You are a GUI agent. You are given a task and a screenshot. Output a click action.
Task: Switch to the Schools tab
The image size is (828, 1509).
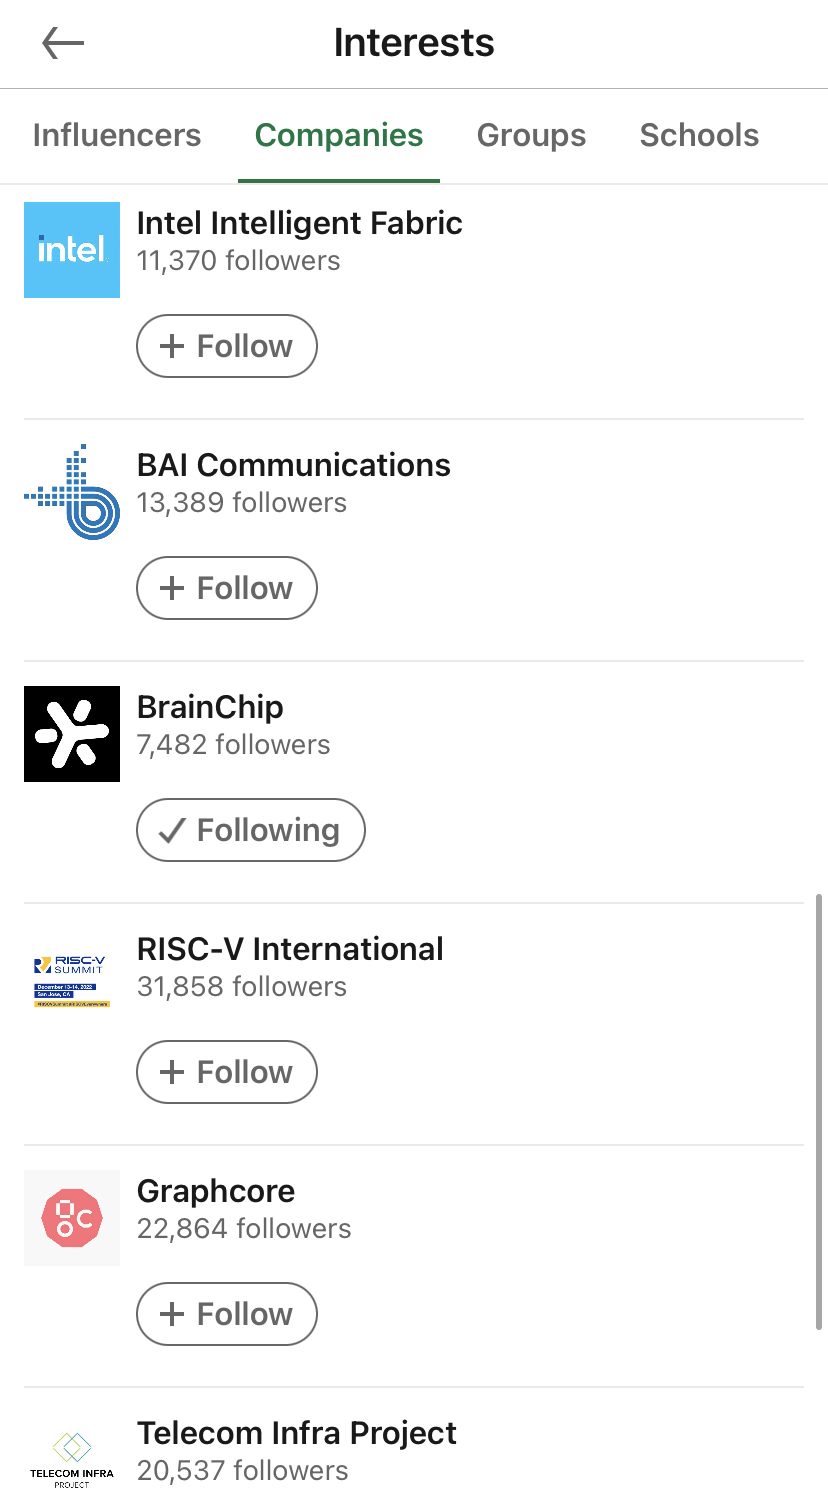point(699,135)
